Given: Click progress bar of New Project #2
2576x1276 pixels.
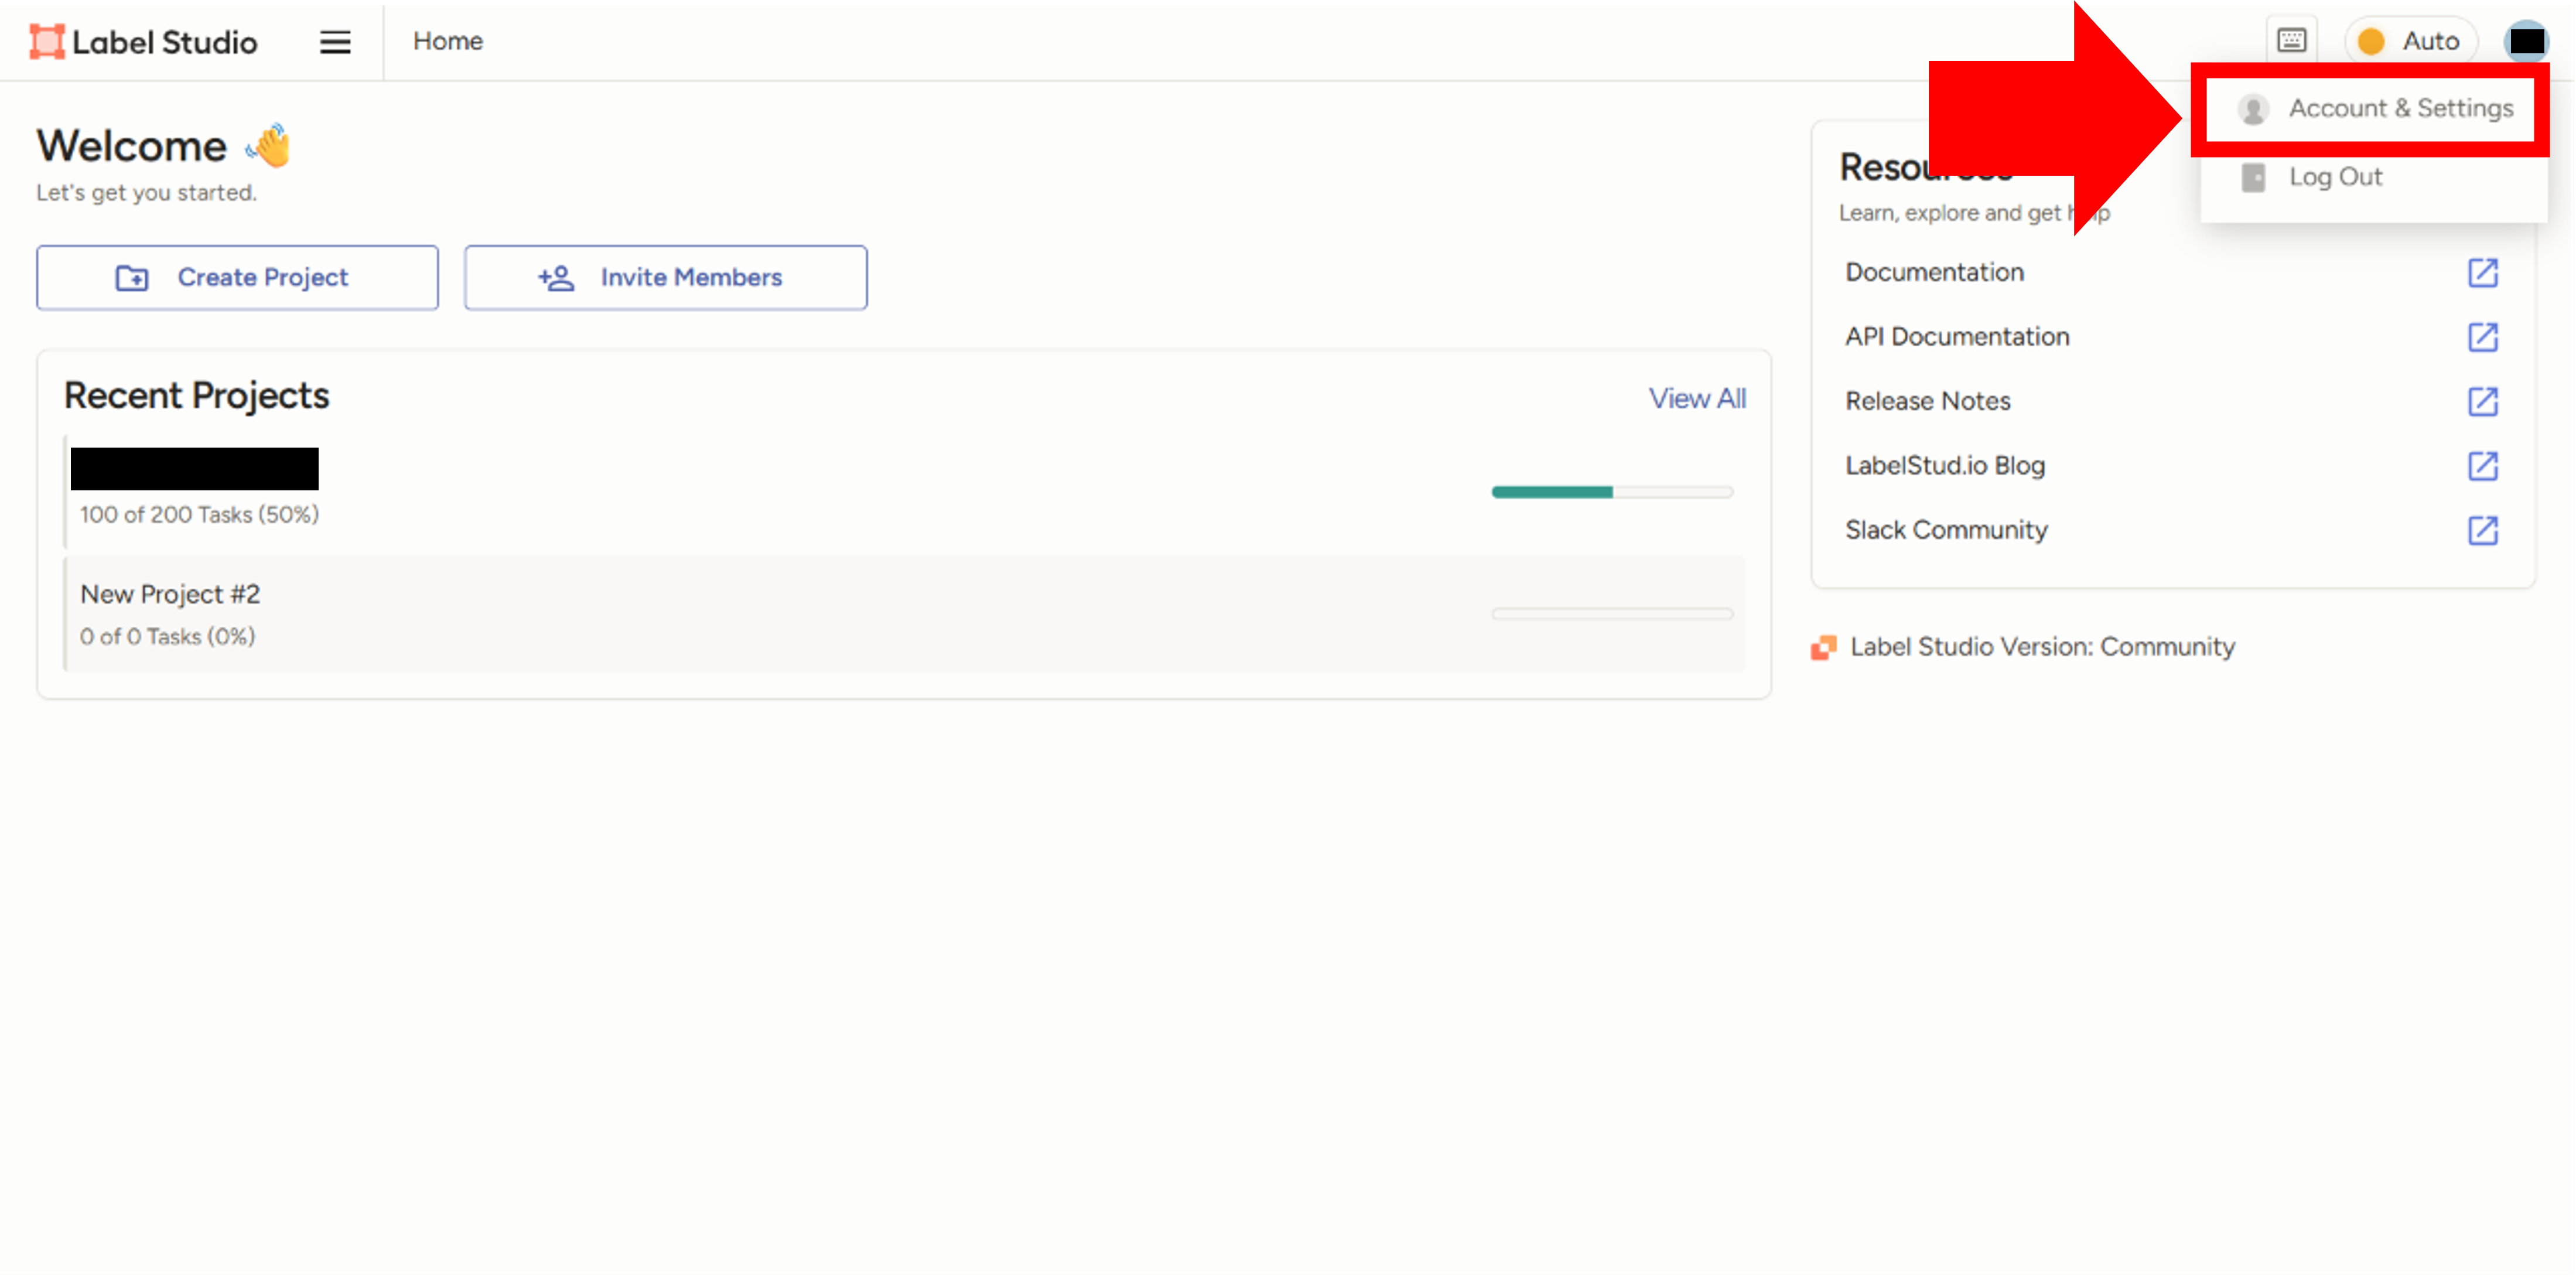Looking at the screenshot, I should (x=1611, y=614).
